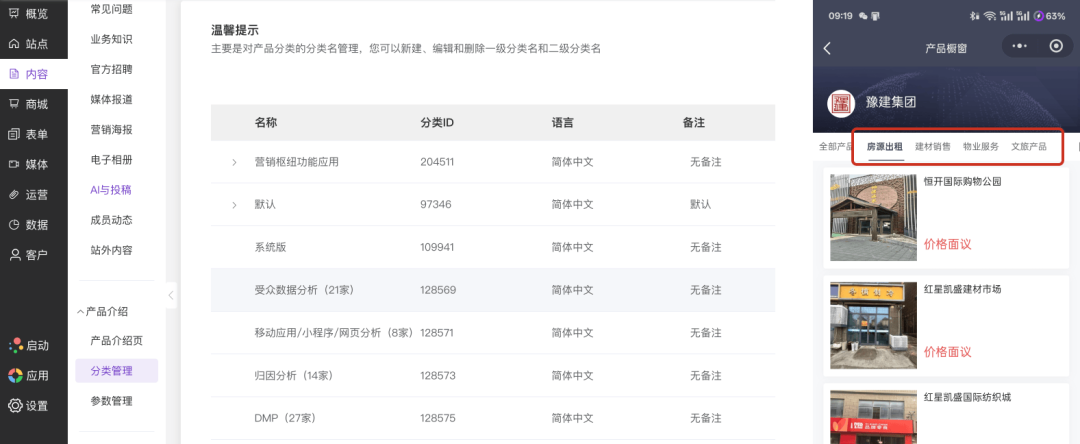Open the 运营 operations icon
This screenshot has height=444, width=1080.
(x=14, y=194)
